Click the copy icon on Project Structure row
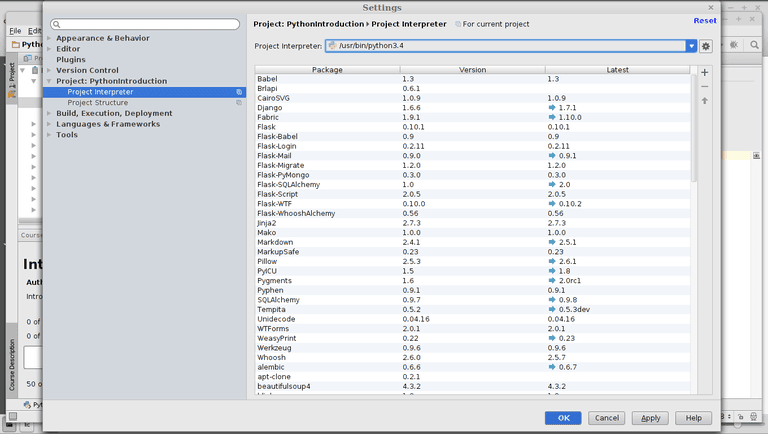 point(239,103)
